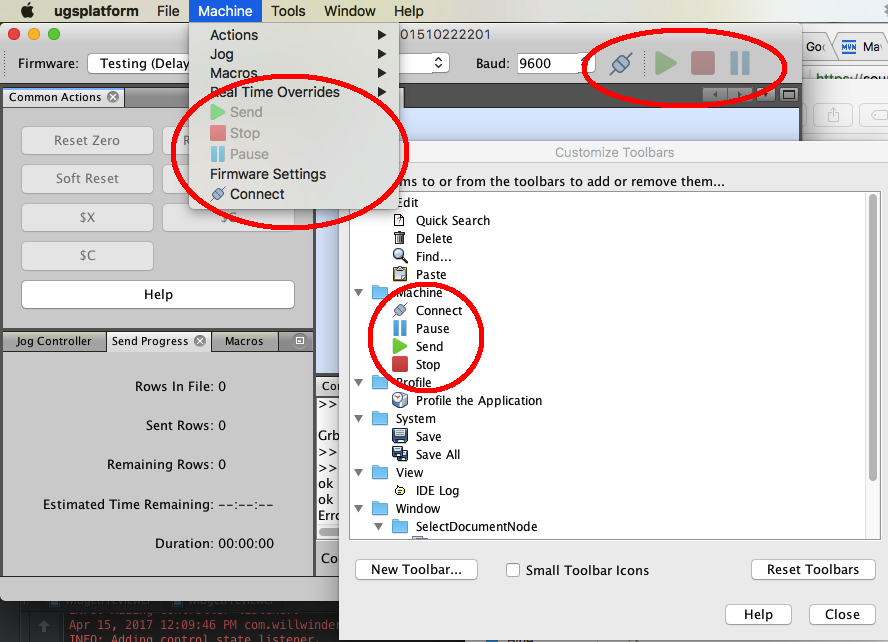Screen dimensions: 888x642
Task: Choose Stop in the Machine menu
Action: pyautogui.click(x=294, y=133)
